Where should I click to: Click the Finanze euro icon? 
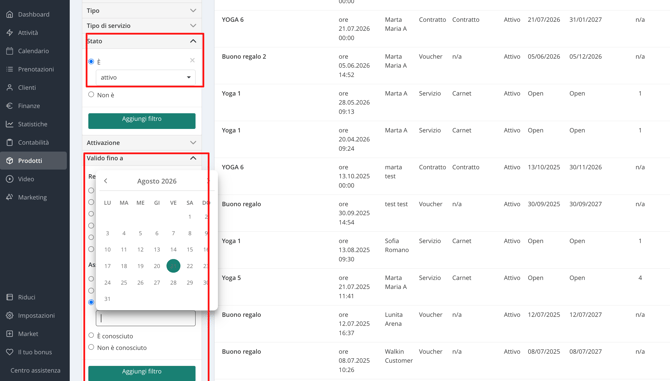click(x=9, y=106)
